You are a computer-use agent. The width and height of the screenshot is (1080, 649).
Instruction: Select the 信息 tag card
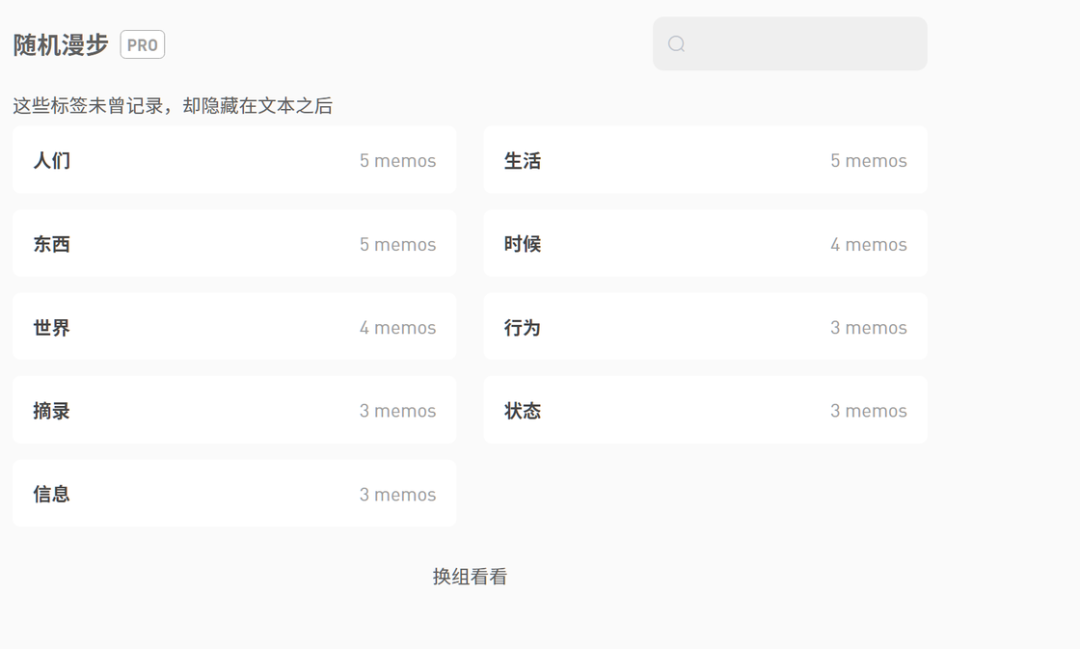(x=234, y=493)
